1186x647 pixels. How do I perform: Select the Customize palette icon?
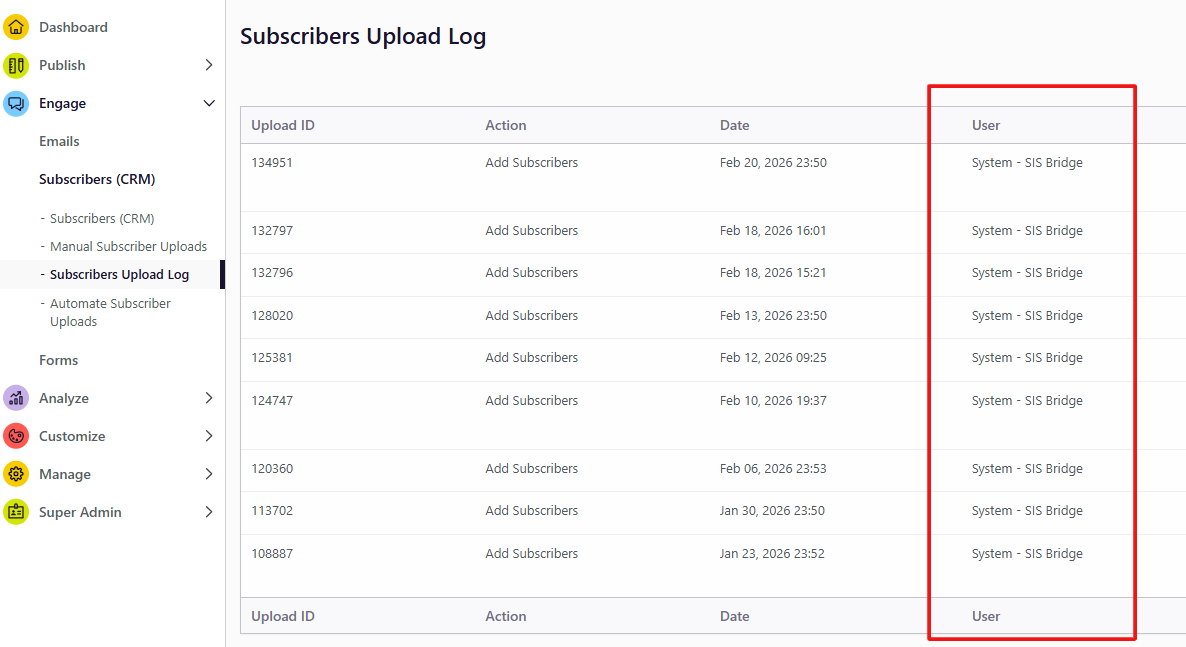[x=16, y=435]
